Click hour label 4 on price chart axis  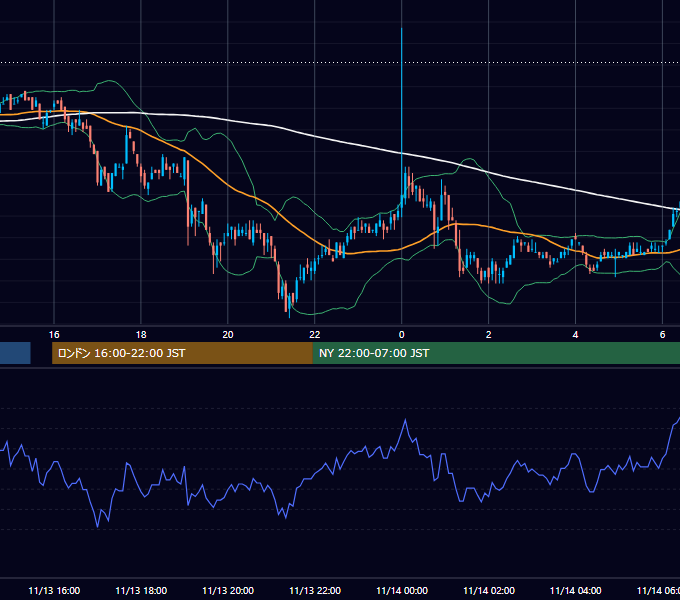coord(575,335)
